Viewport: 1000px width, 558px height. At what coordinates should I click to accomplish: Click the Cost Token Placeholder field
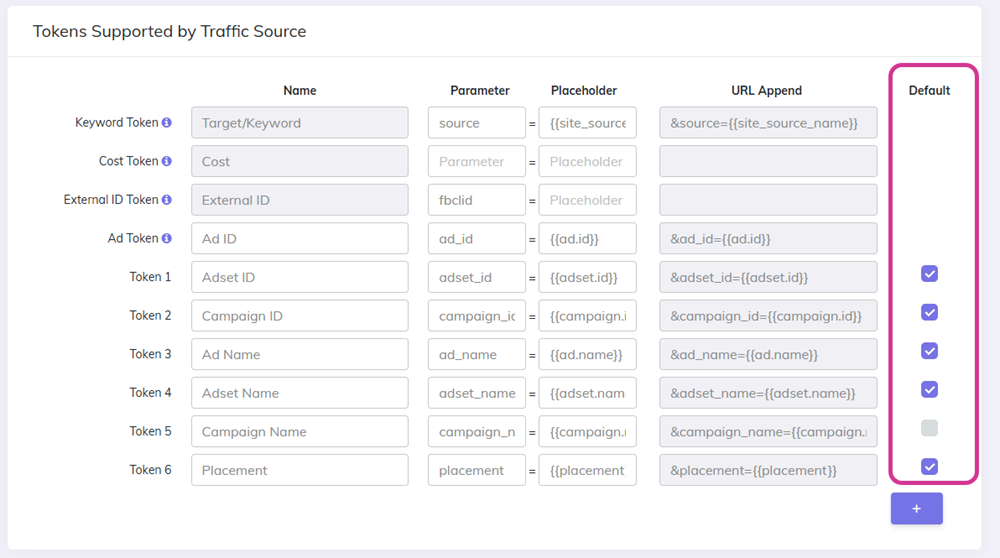tap(587, 161)
